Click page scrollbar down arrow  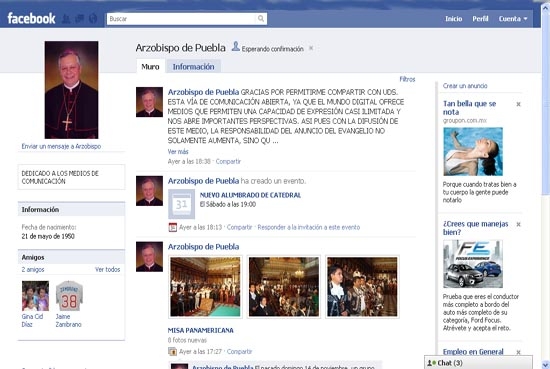(x=546, y=365)
